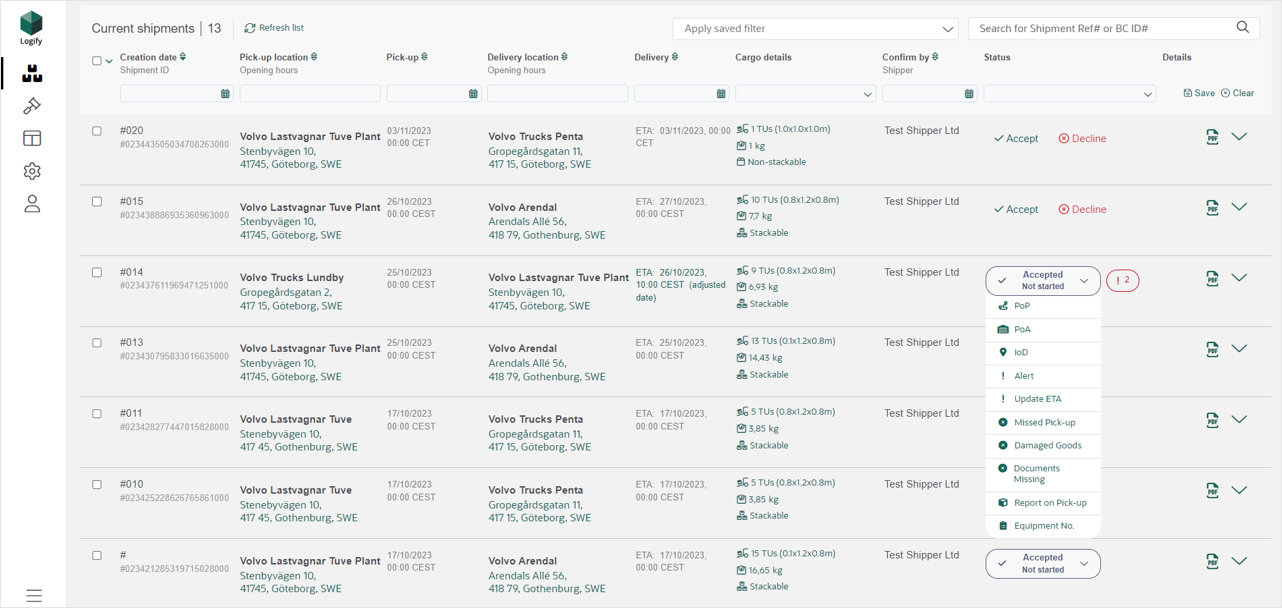The height and width of the screenshot is (608, 1282).
Task: Download PDF for shipment #015
Action: pos(1212,208)
